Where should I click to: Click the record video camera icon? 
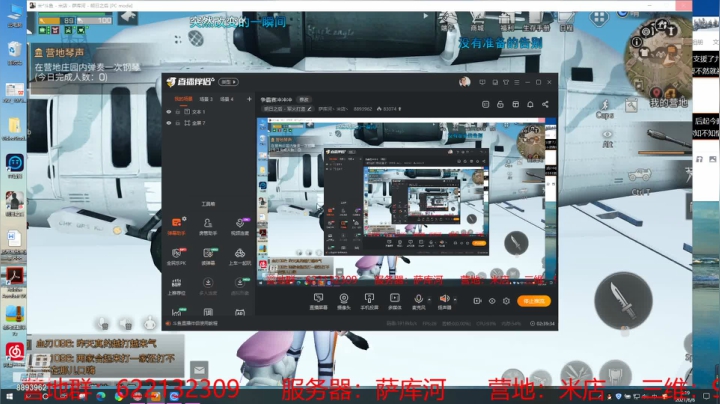(477, 301)
